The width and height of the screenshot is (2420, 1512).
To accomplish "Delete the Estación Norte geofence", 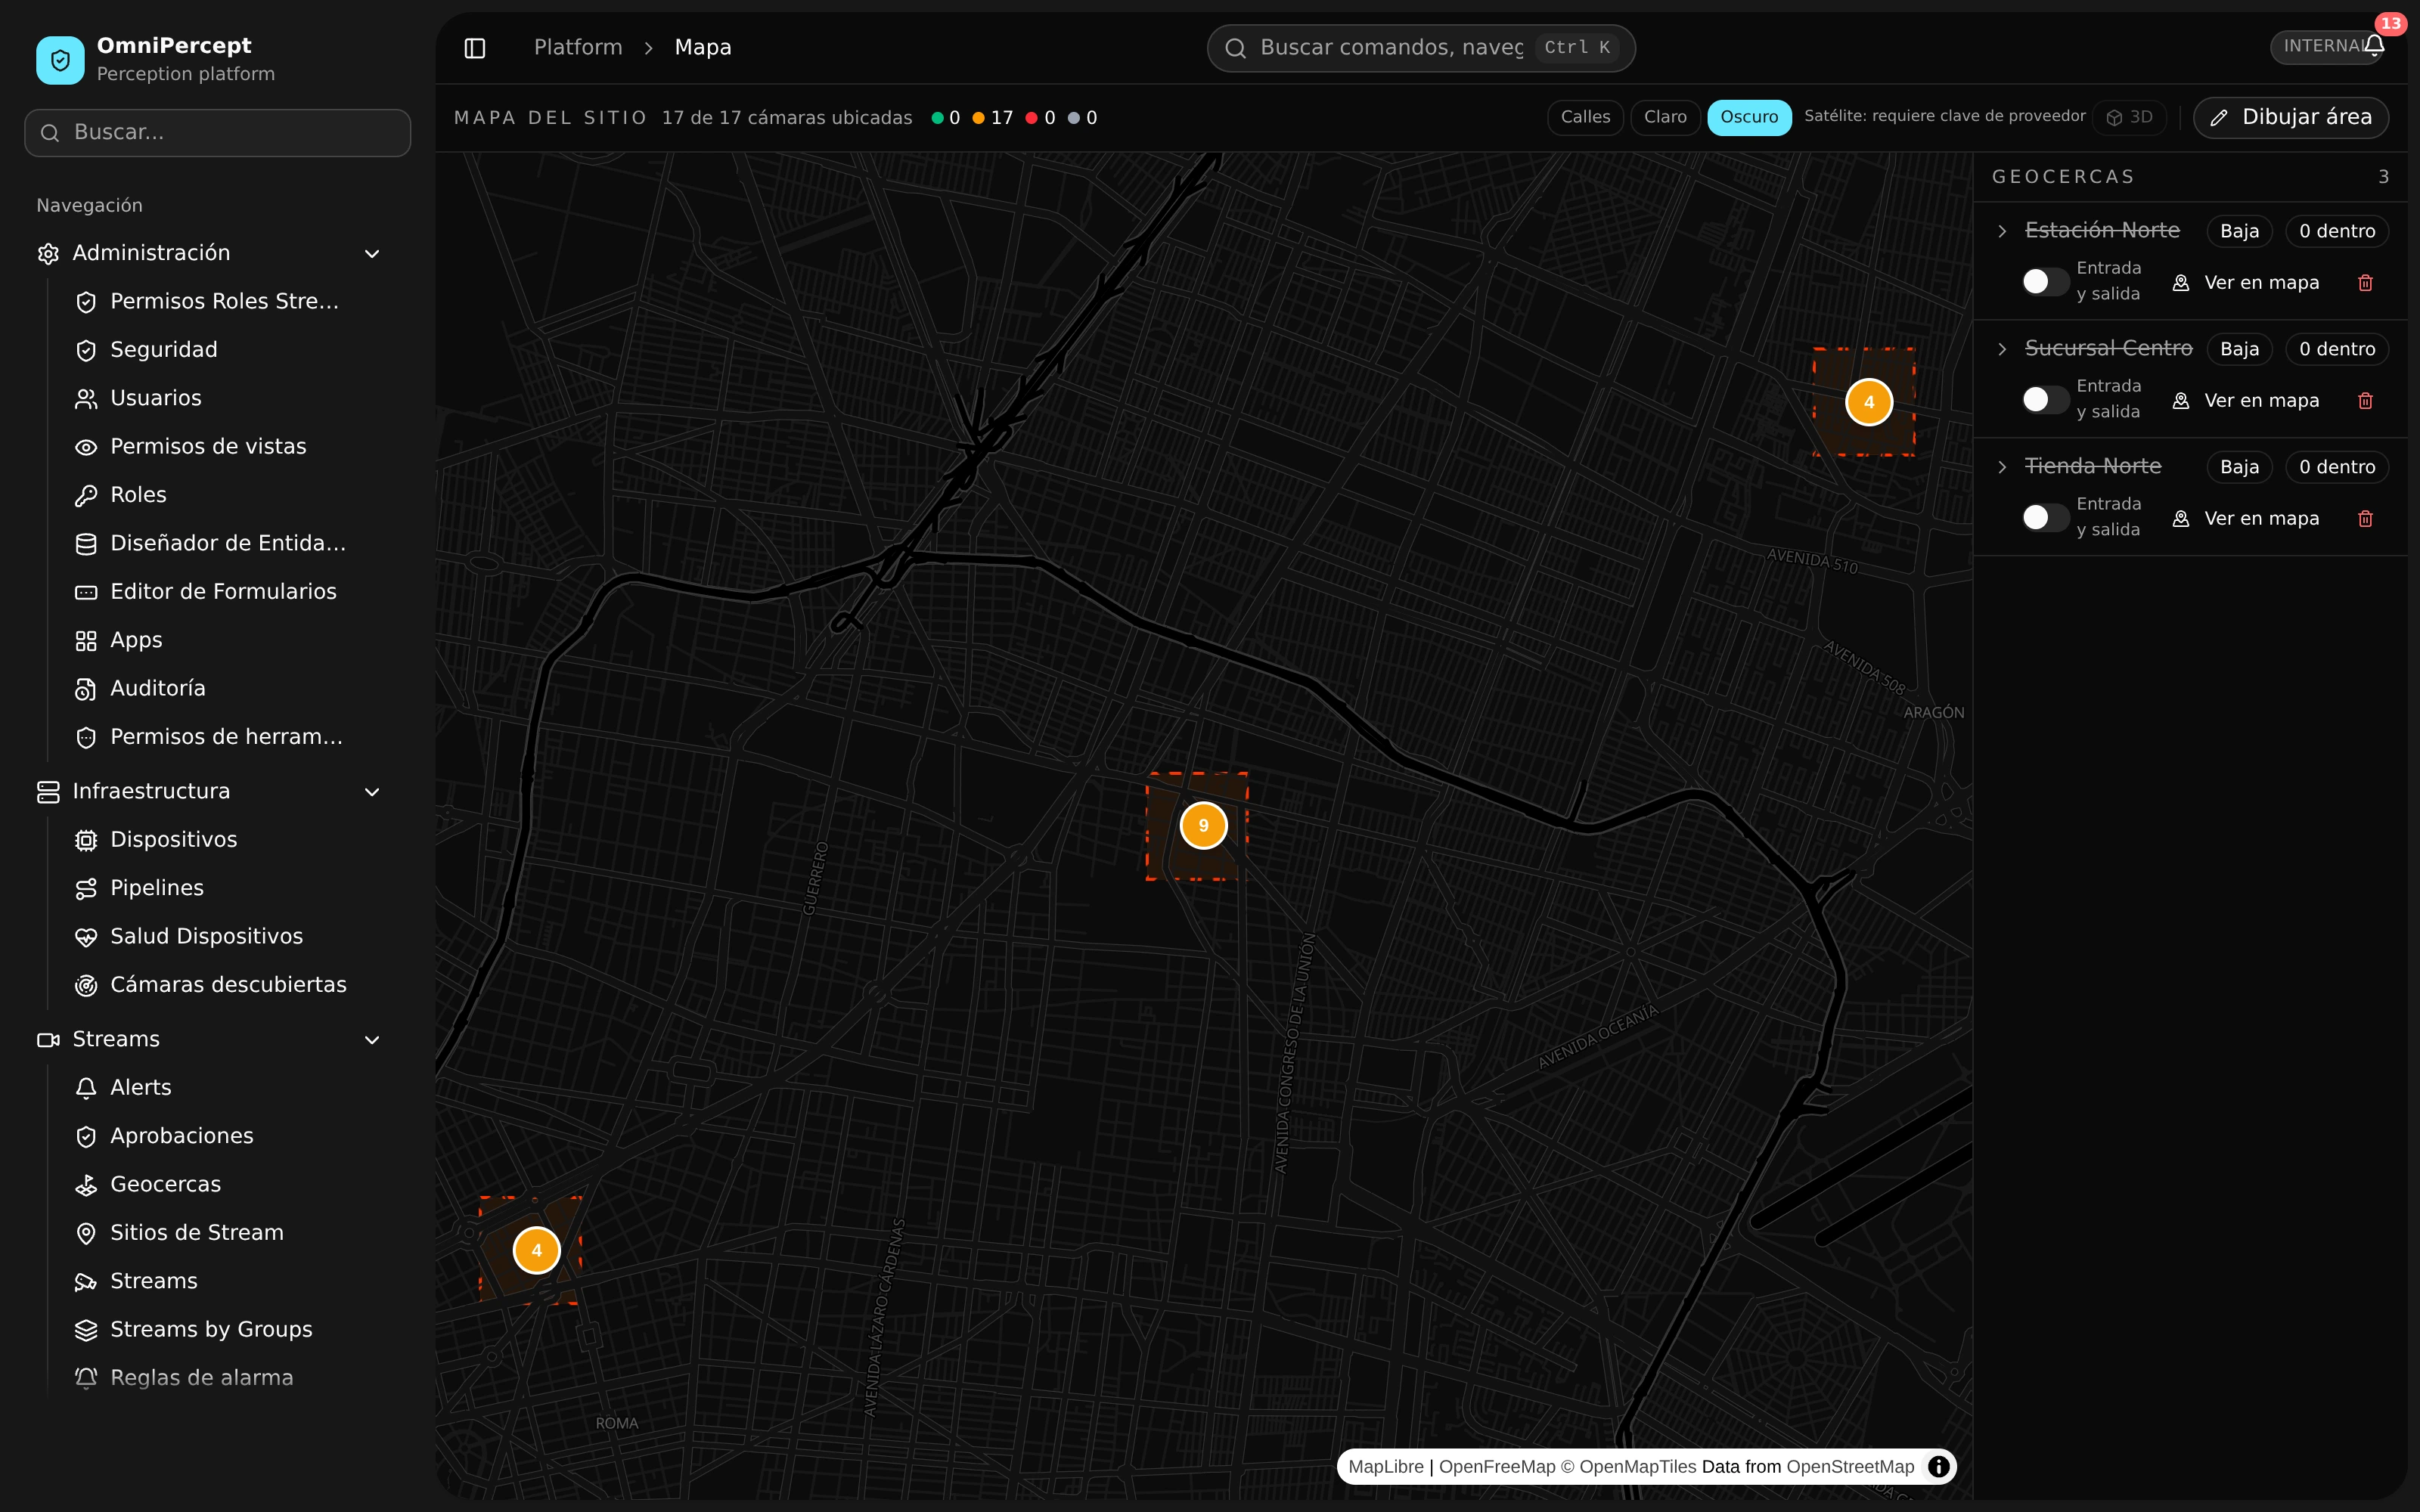I will click(2365, 283).
